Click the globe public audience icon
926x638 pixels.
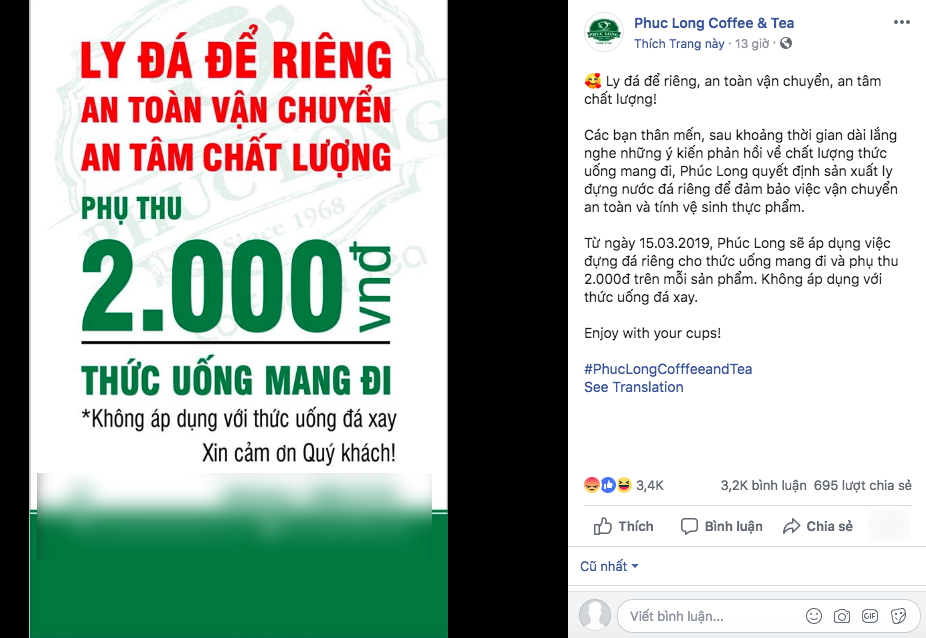[x=785, y=43]
